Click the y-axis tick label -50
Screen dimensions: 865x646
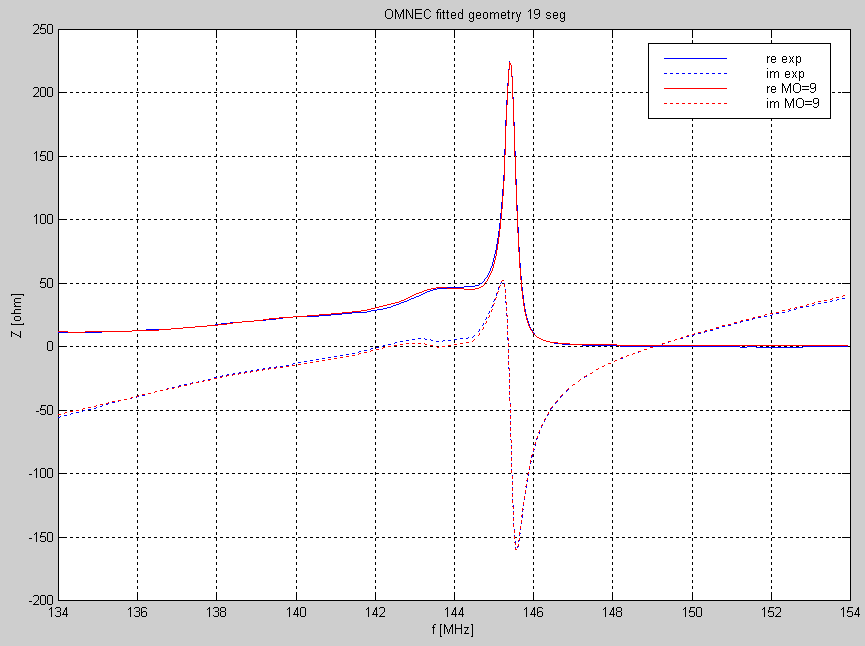click(44, 410)
